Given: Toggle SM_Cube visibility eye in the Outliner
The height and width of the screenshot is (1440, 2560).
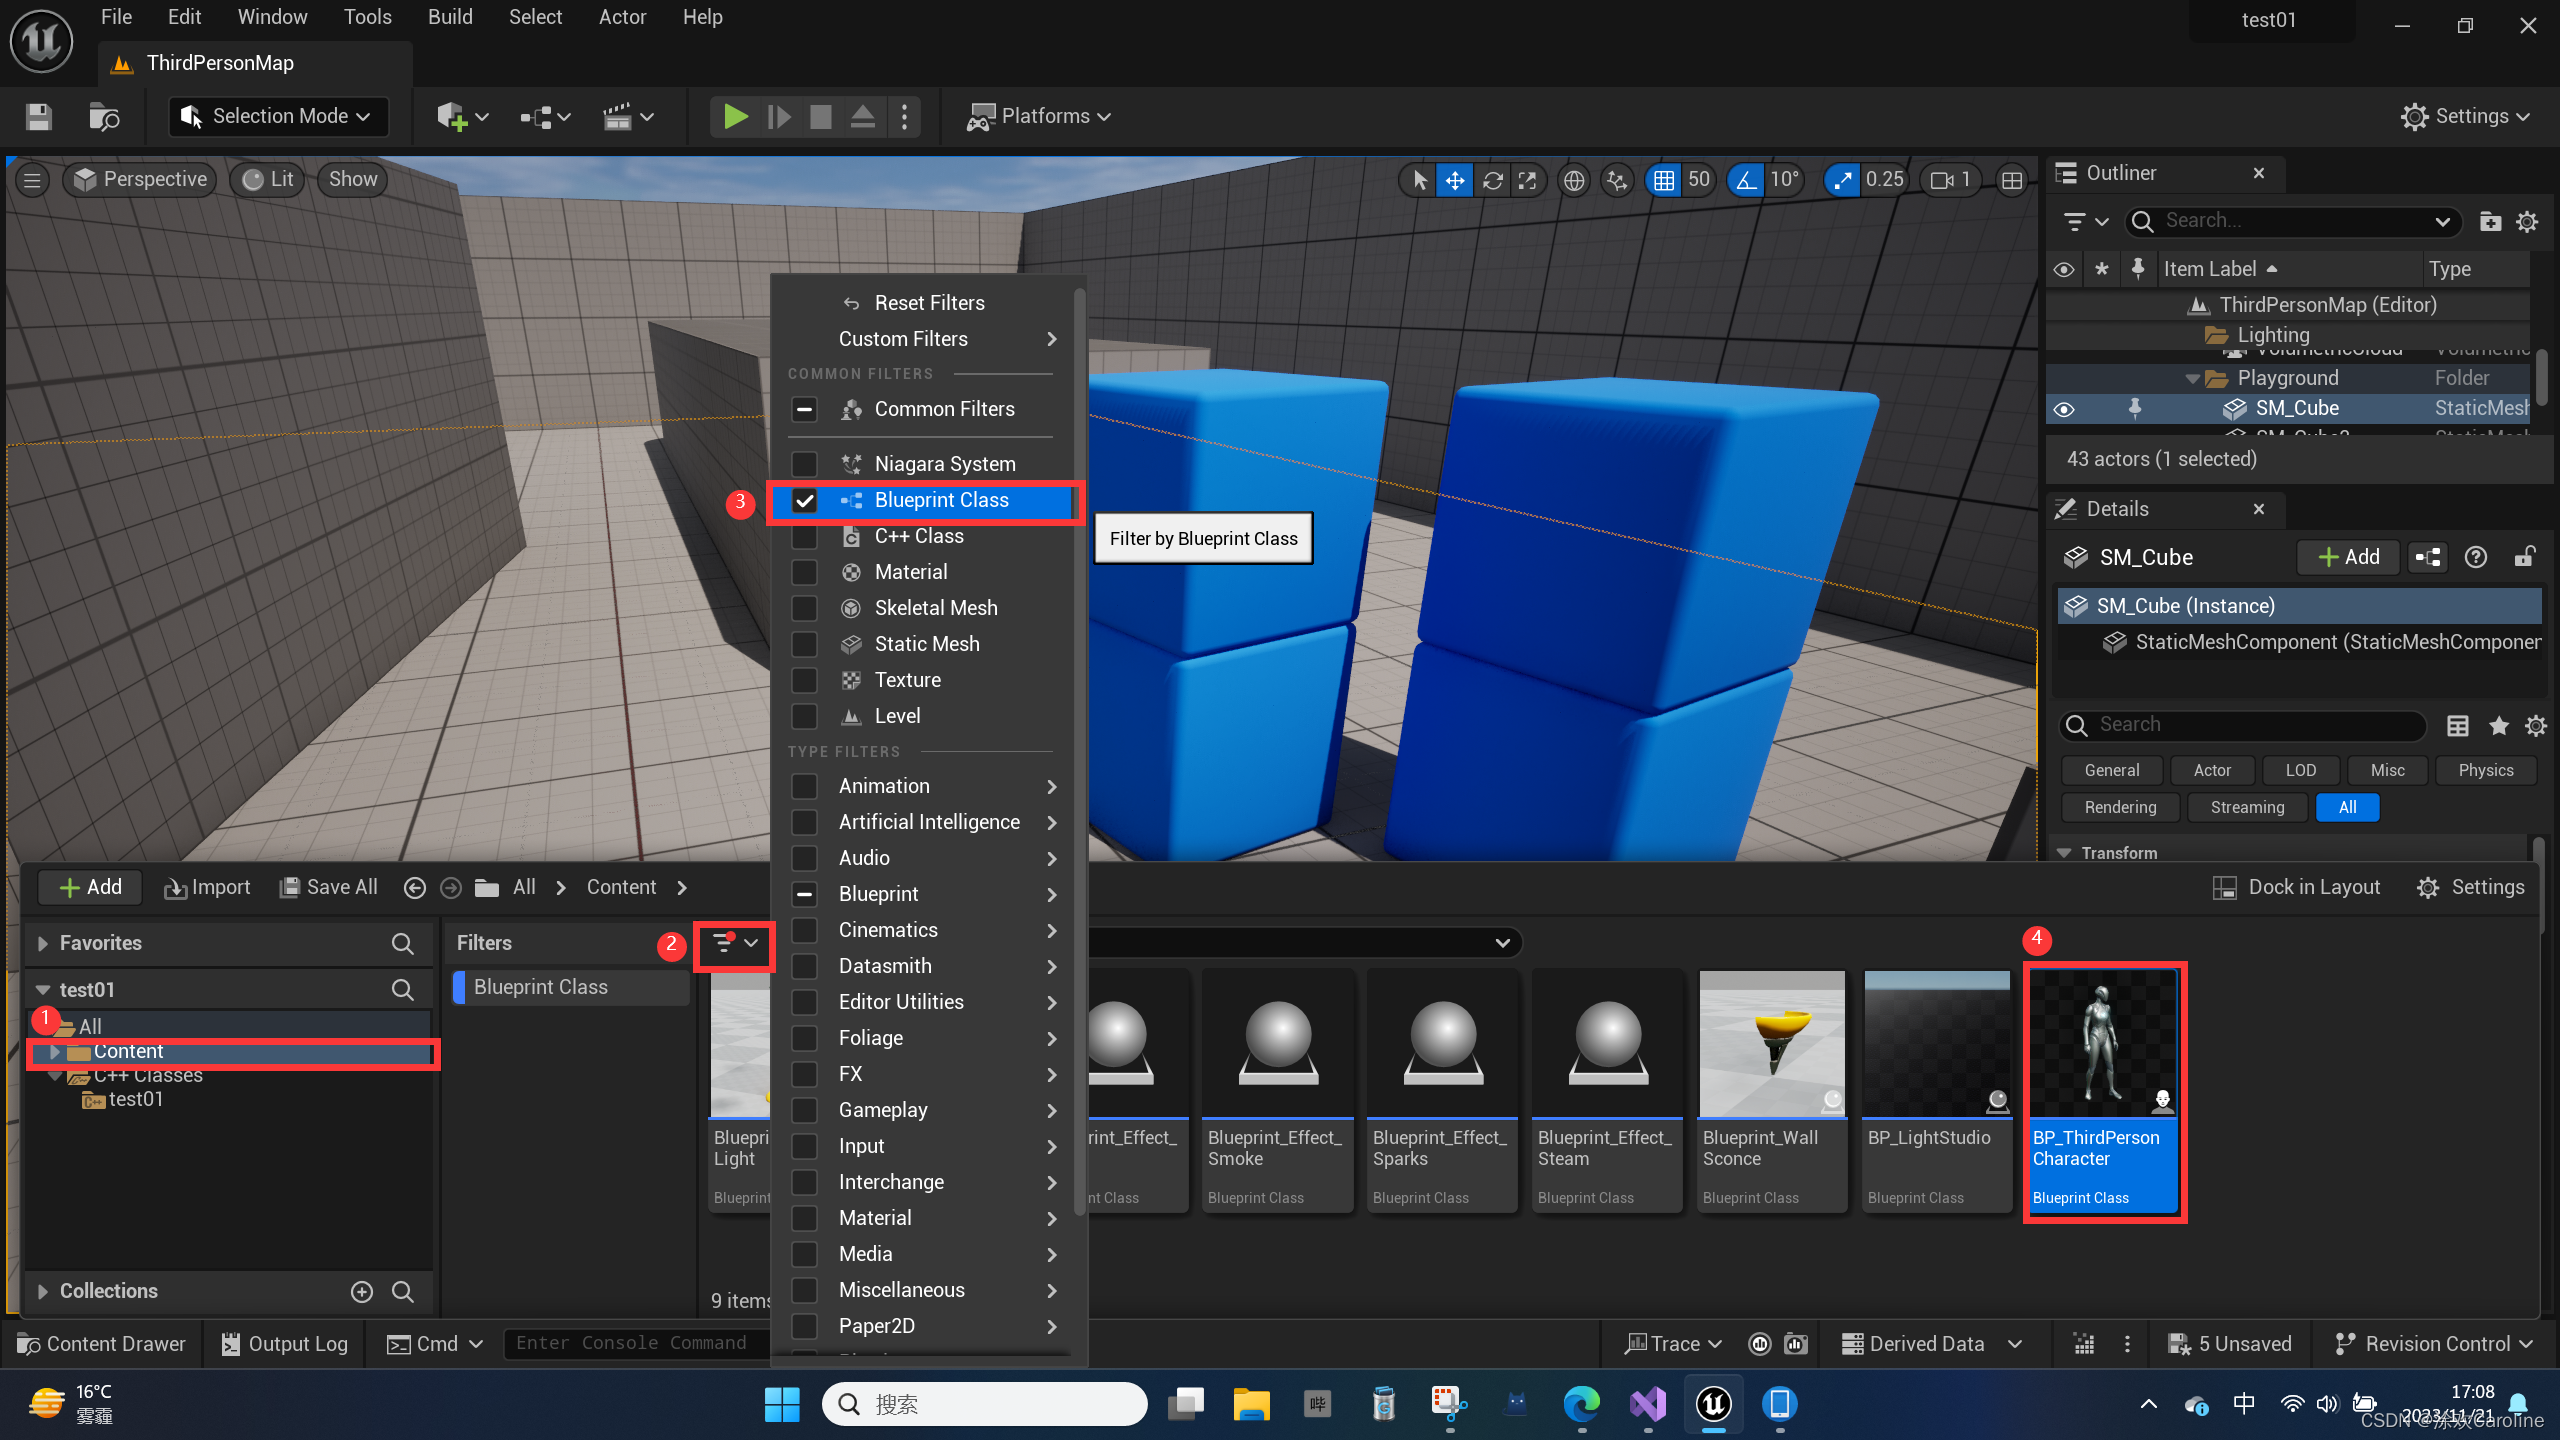Looking at the screenshot, I should tap(2064, 408).
